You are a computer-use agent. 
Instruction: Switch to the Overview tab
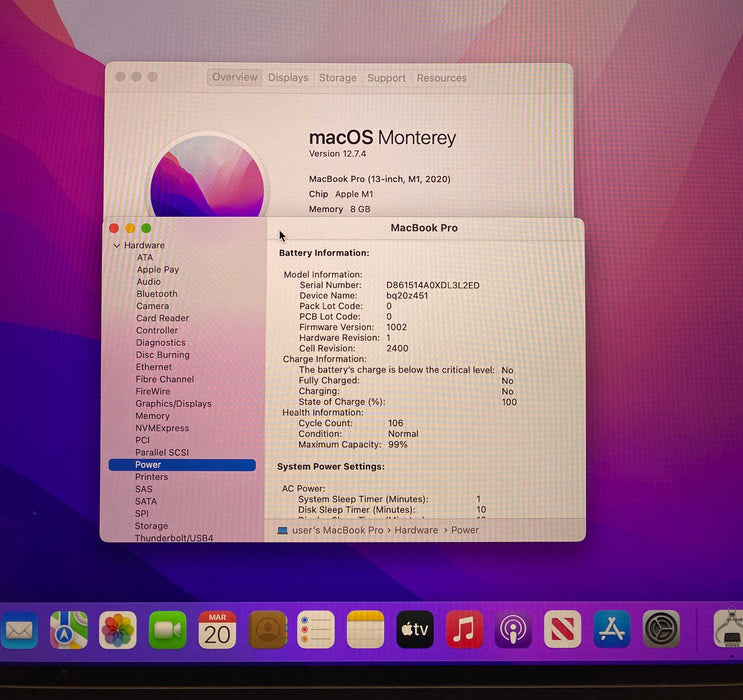(235, 77)
